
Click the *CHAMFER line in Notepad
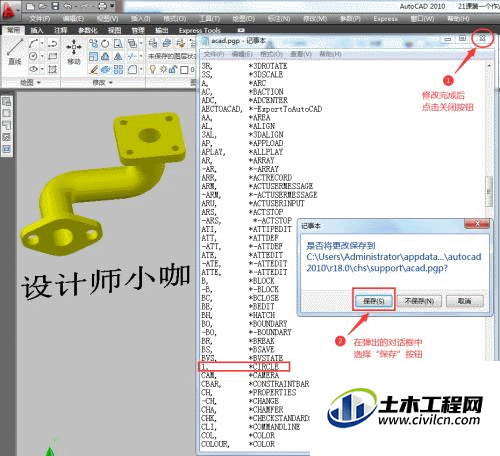click(x=242, y=409)
